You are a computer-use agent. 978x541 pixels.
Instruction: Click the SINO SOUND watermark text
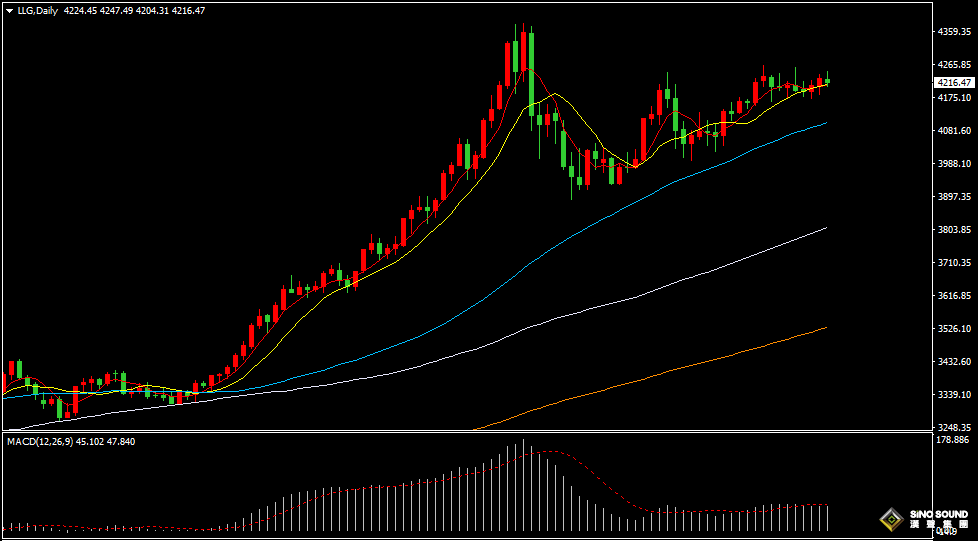pyautogui.click(x=938, y=515)
